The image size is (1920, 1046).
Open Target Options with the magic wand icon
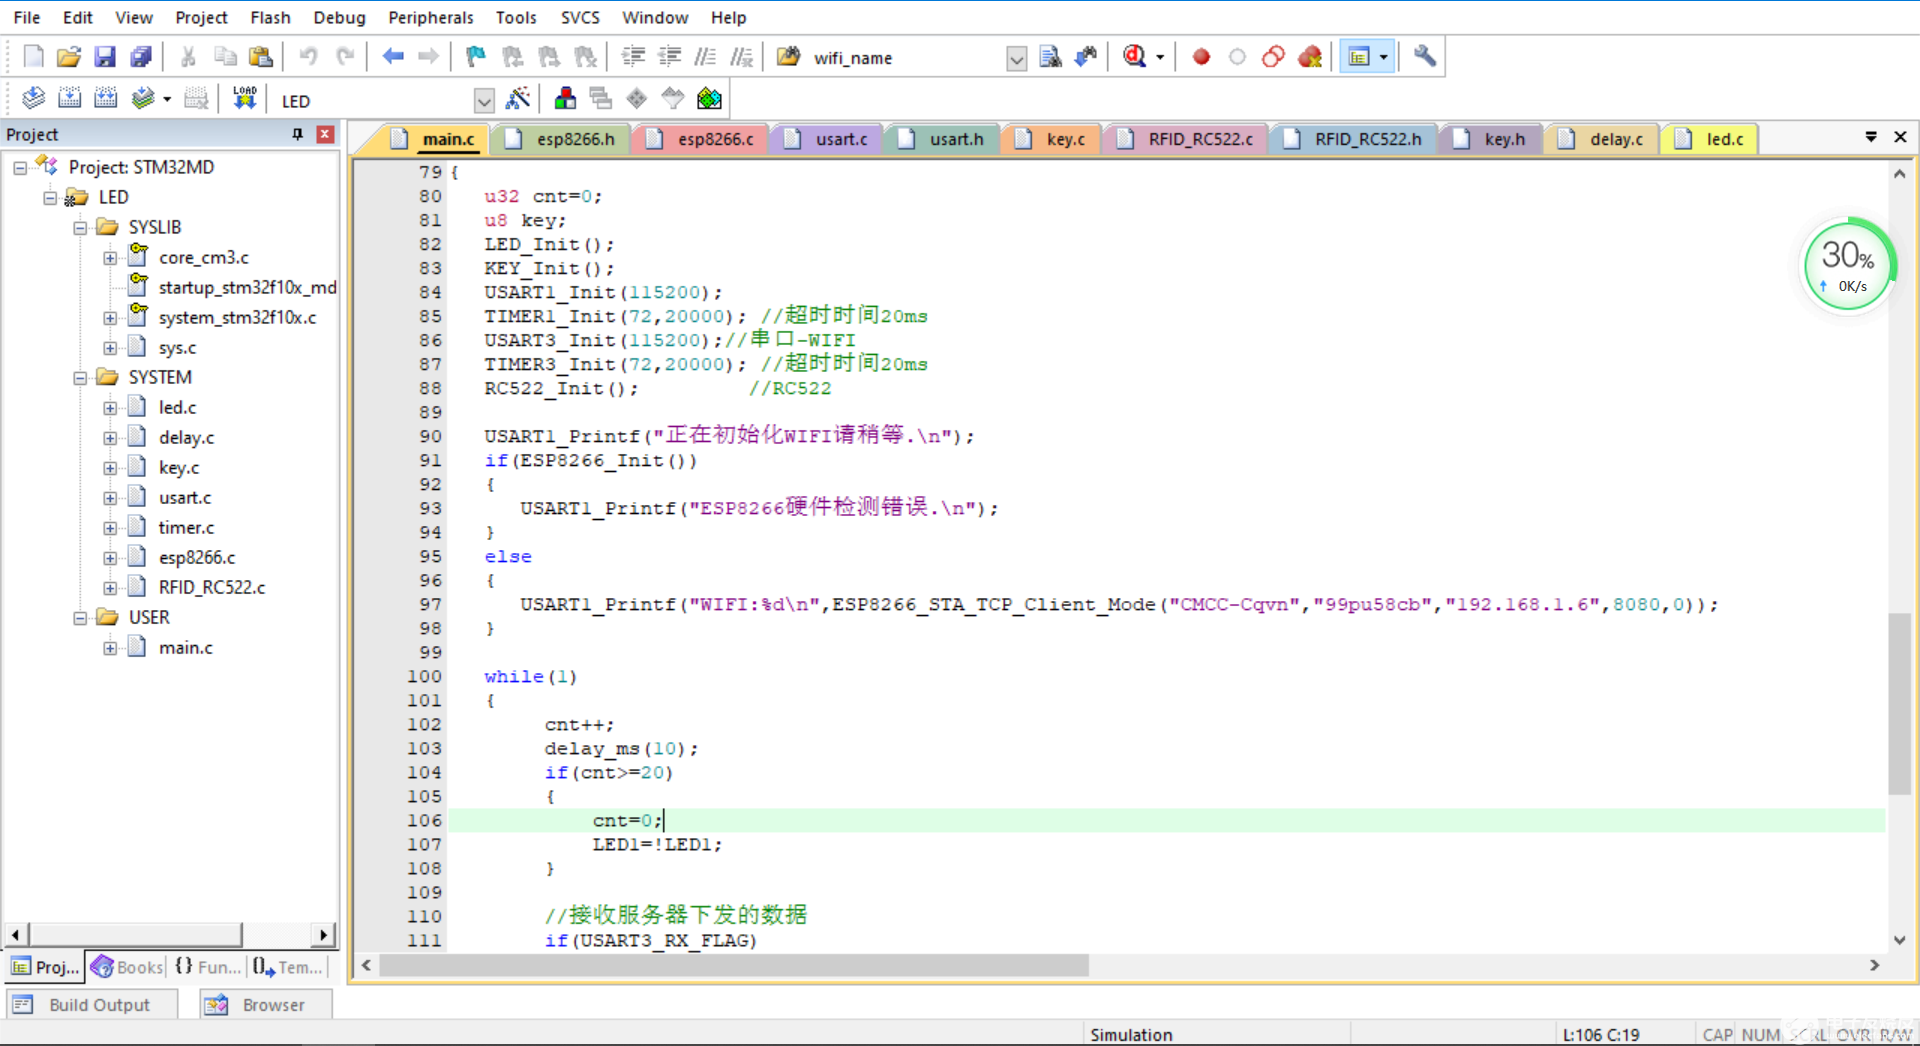[x=518, y=99]
